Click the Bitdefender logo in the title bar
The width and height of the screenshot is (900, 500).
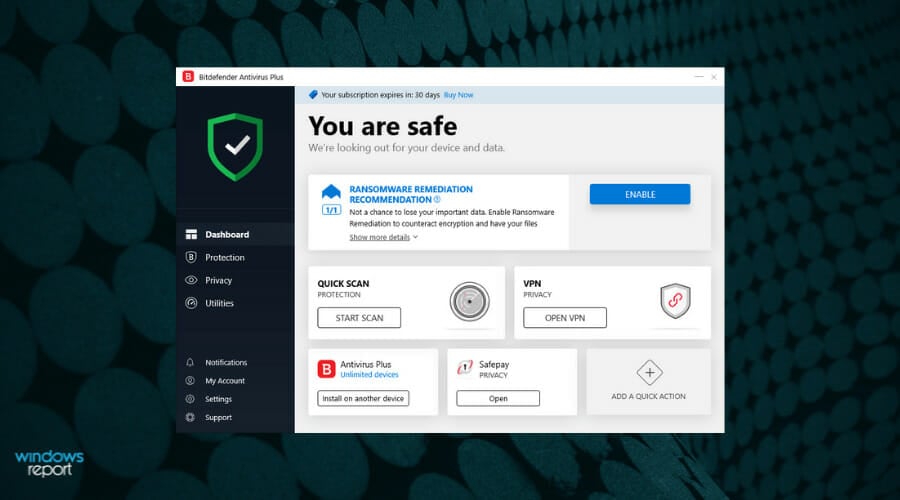[x=188, y=76]
